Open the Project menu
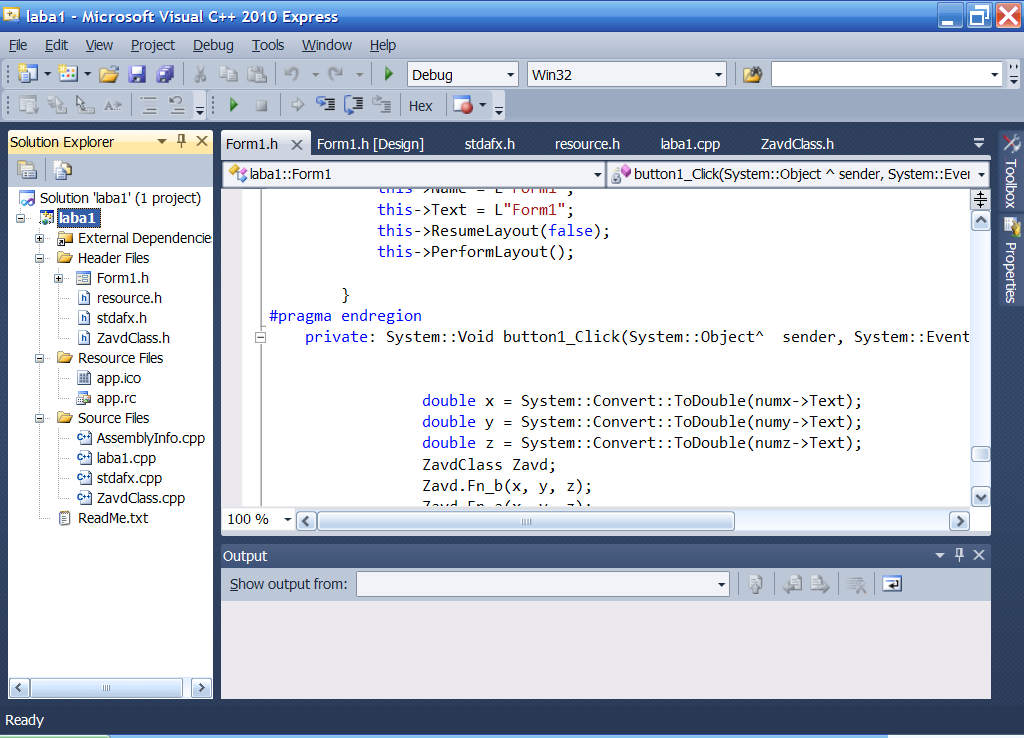This screenshot has width=1024, height=738. (153, 45)
